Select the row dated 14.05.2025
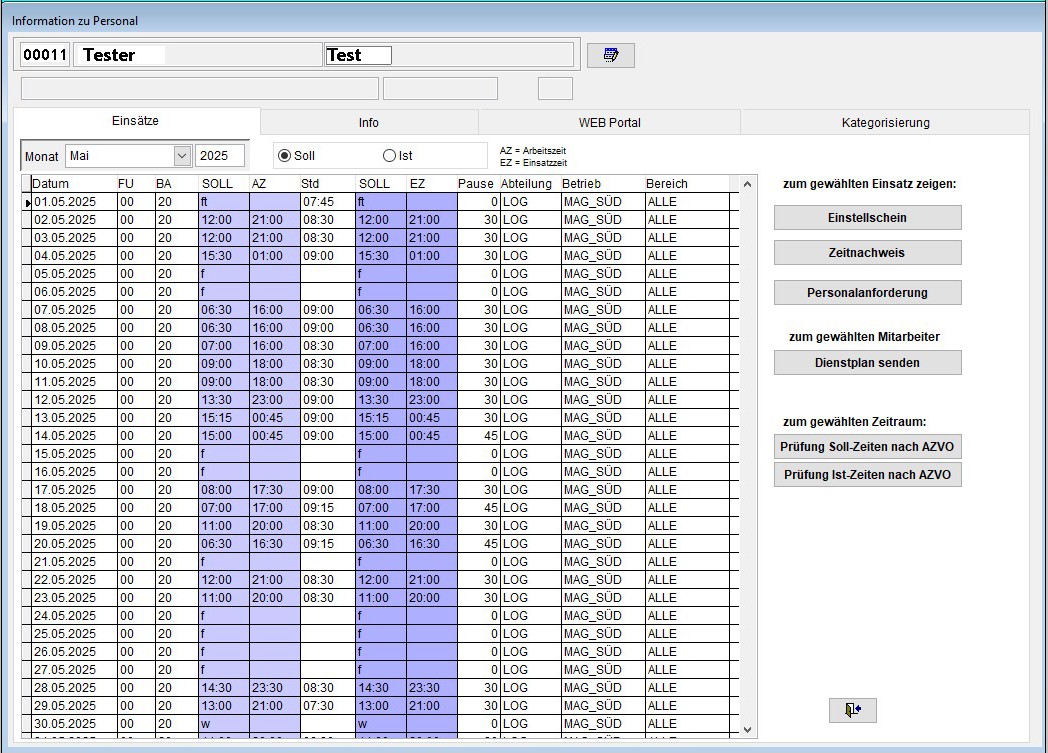The width and height of the screenshot is (1048, 753). pos(380,436)
